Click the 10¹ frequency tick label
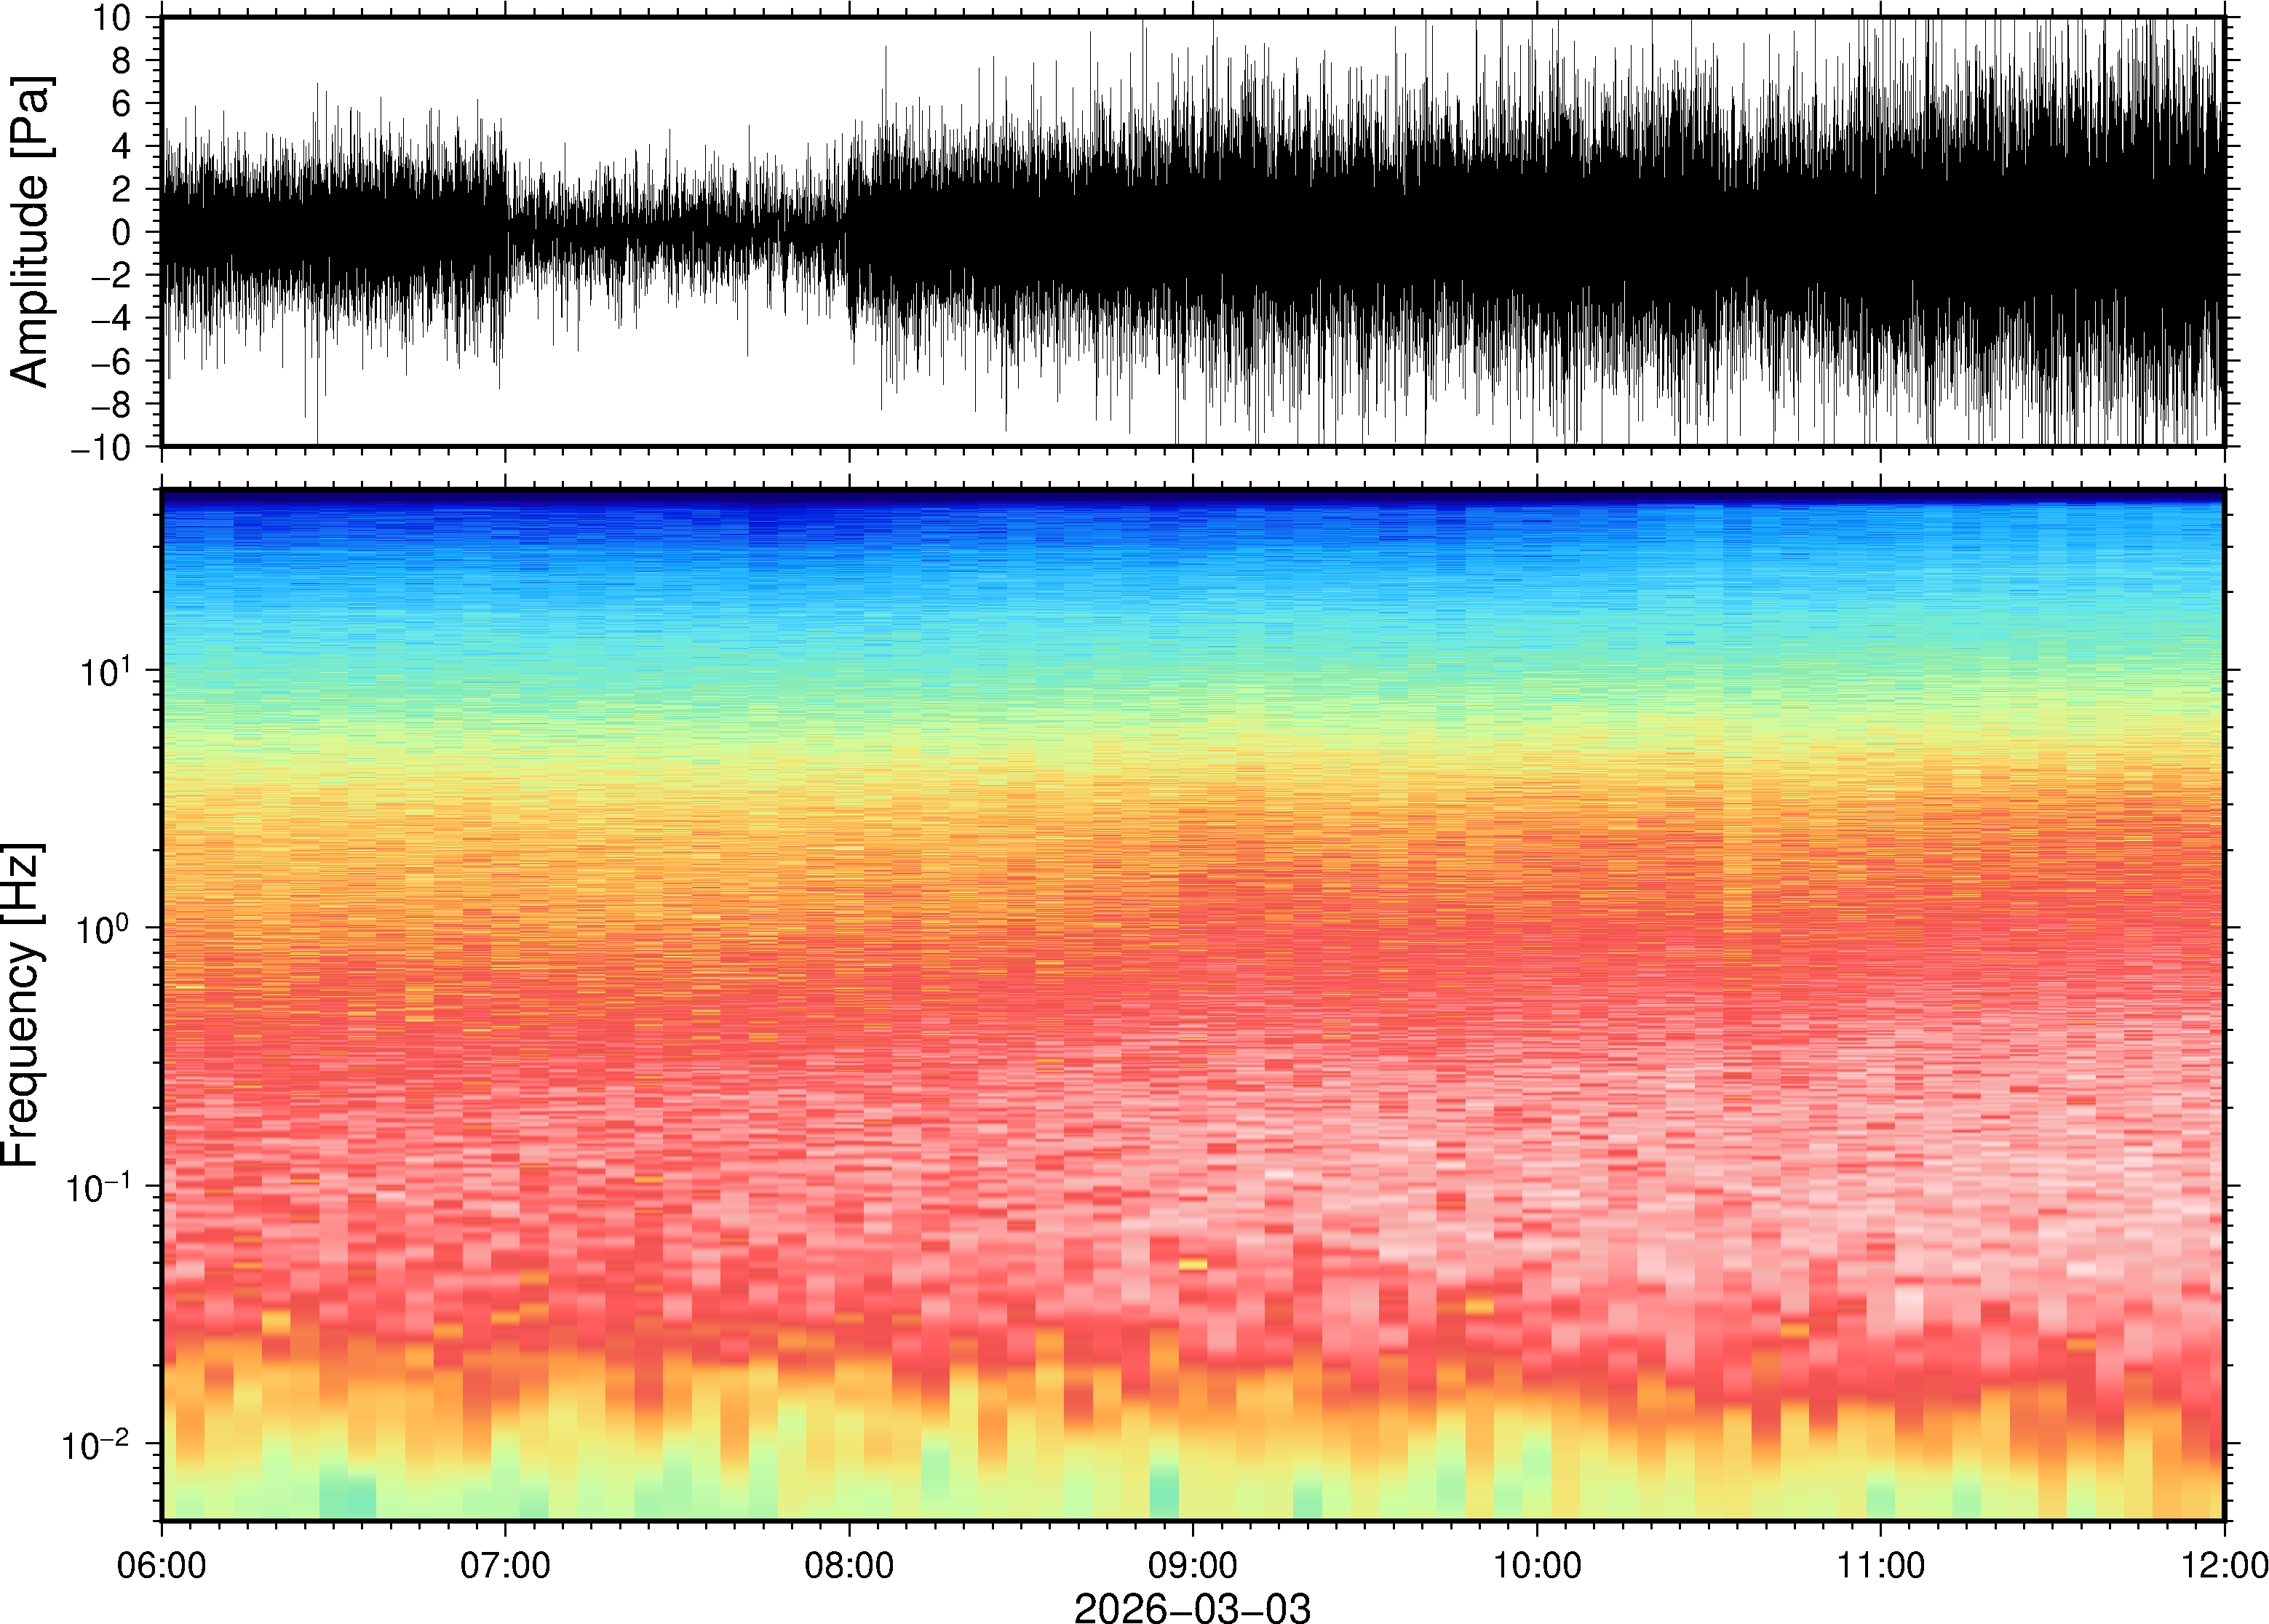This screenshot has height=1624, width=2269. [105, 672]
